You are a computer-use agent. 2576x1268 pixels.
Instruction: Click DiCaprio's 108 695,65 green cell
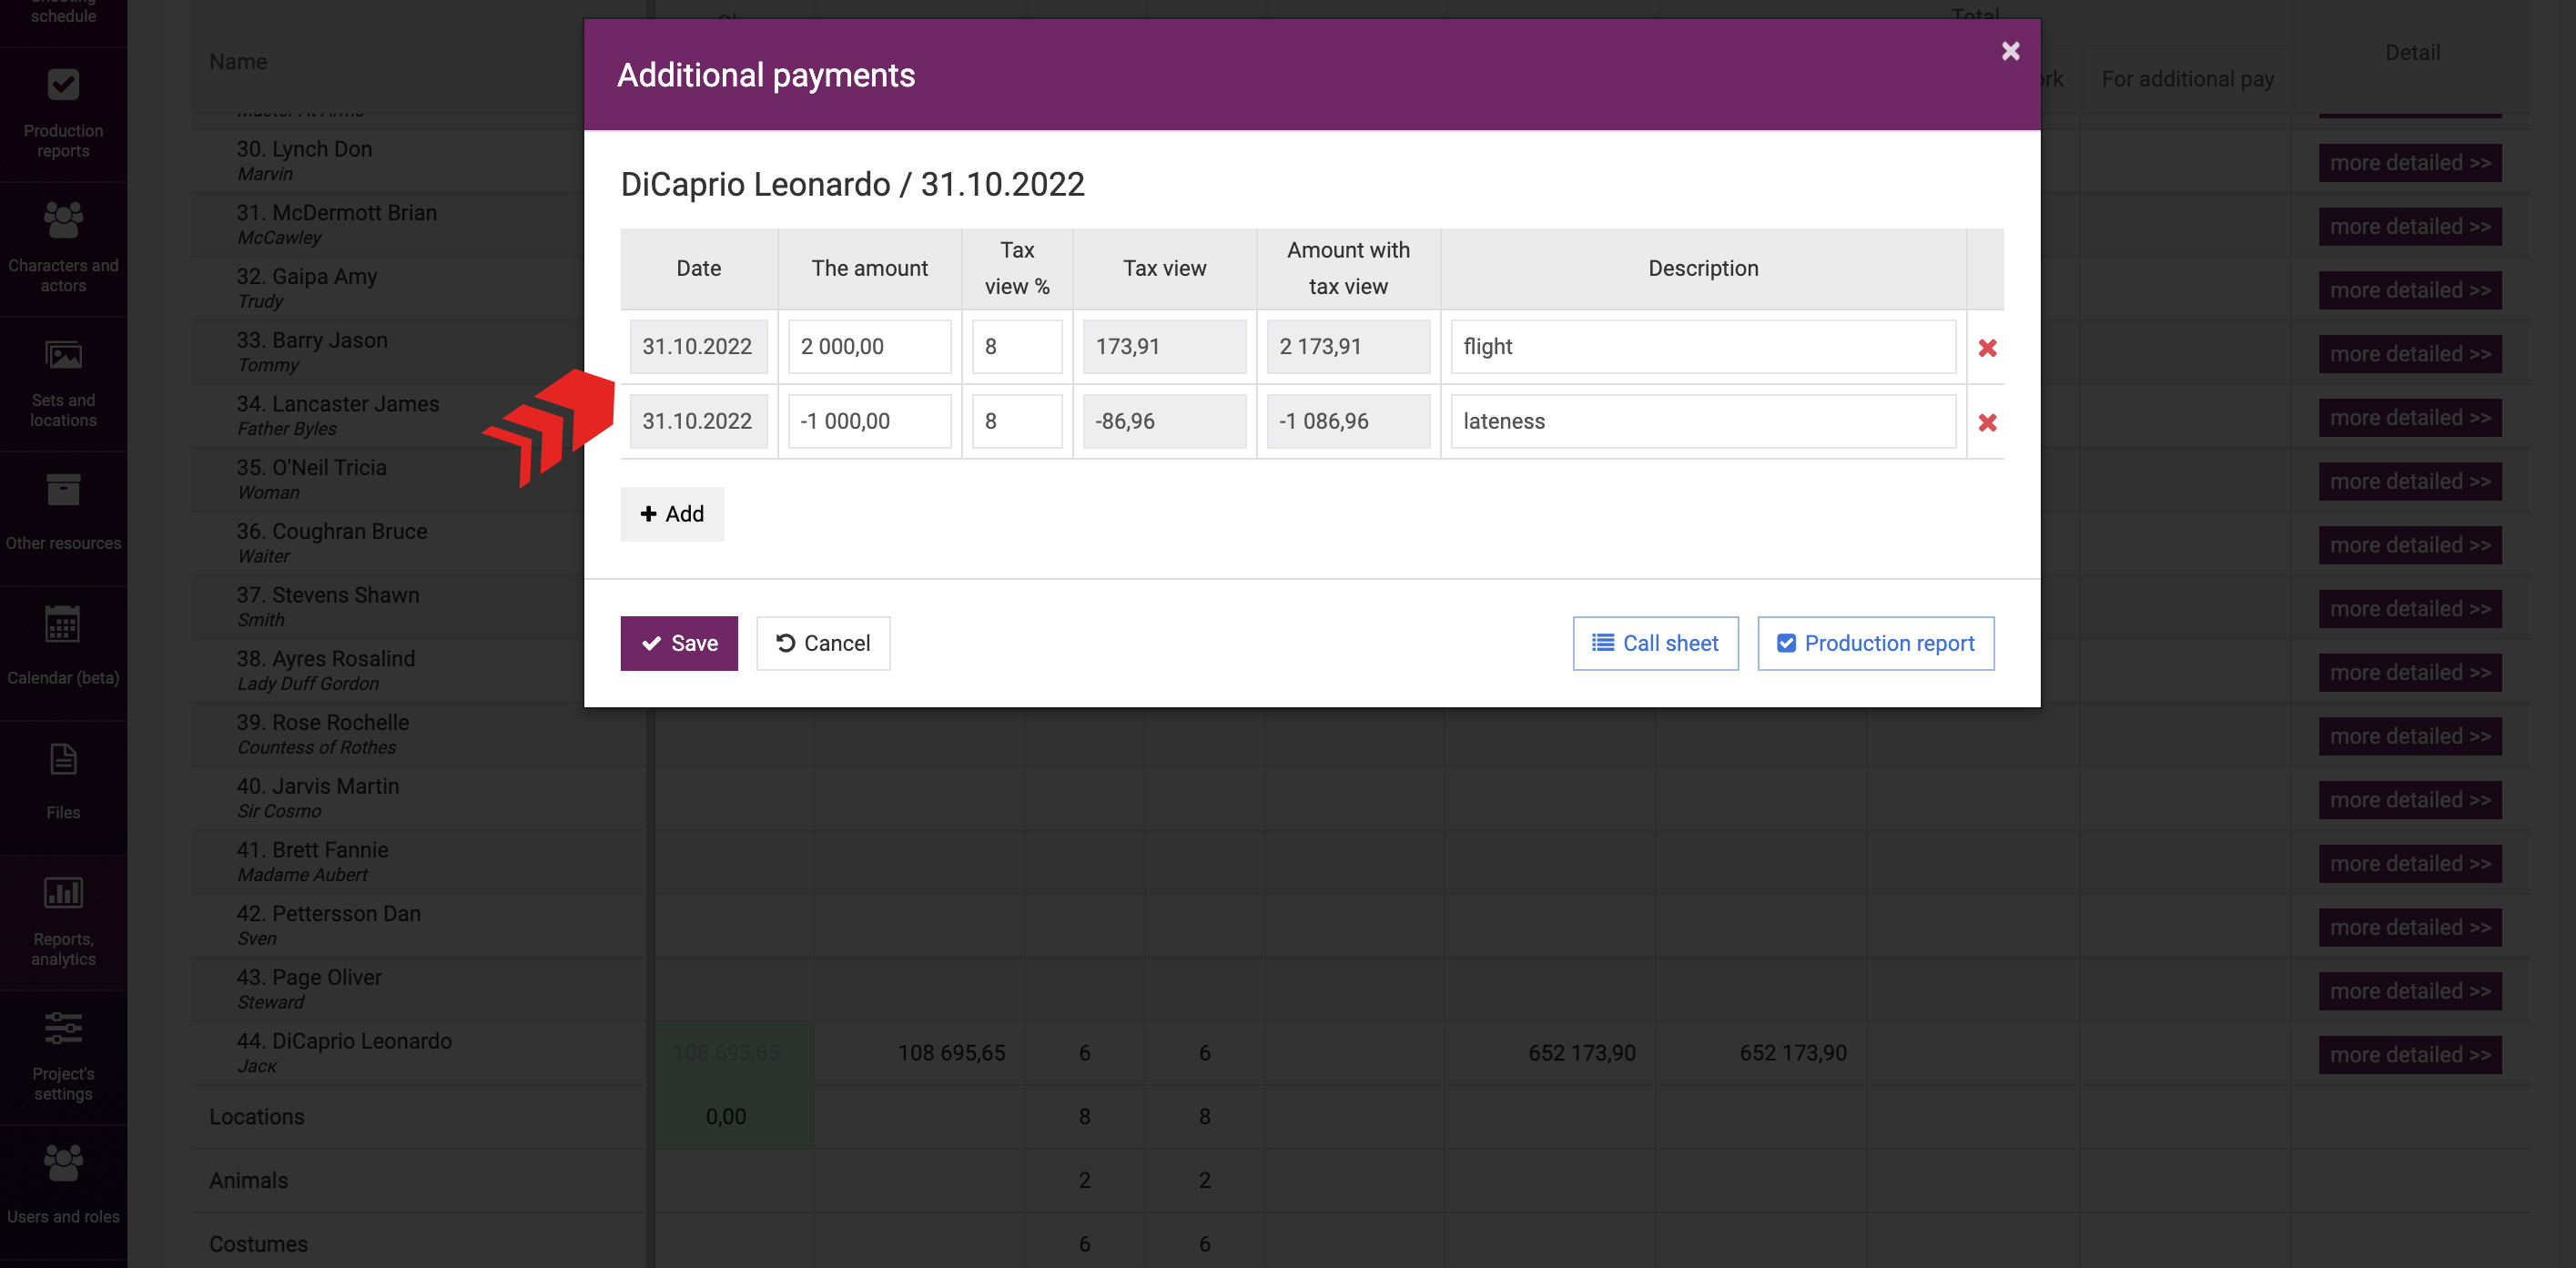[x=734, y=1053]
